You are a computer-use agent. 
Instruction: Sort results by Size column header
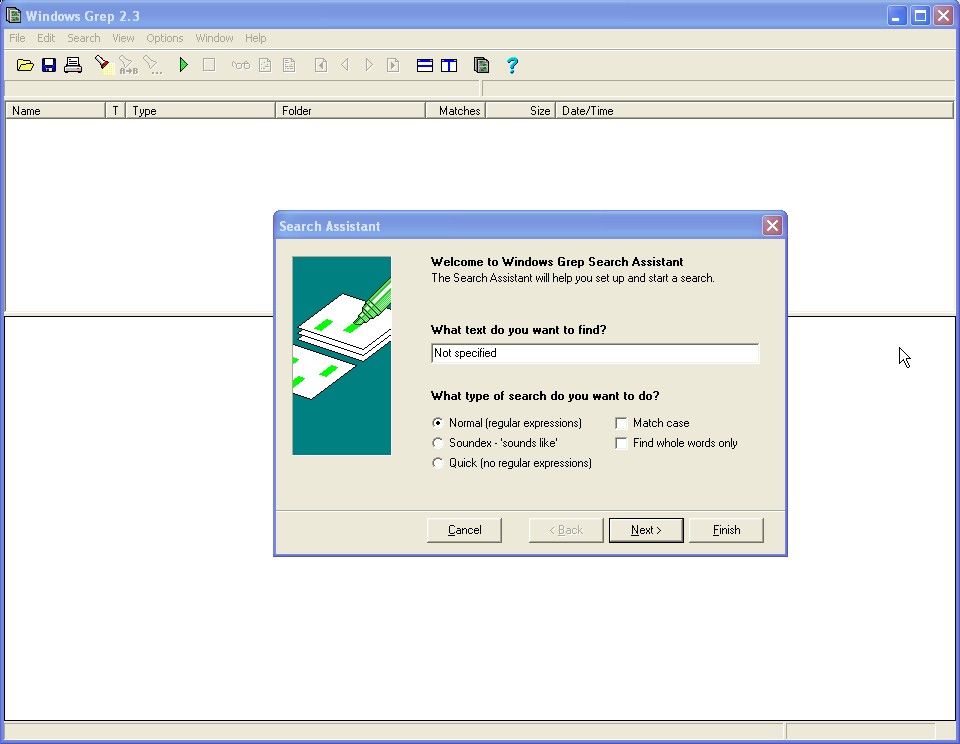tap(520, 111)
